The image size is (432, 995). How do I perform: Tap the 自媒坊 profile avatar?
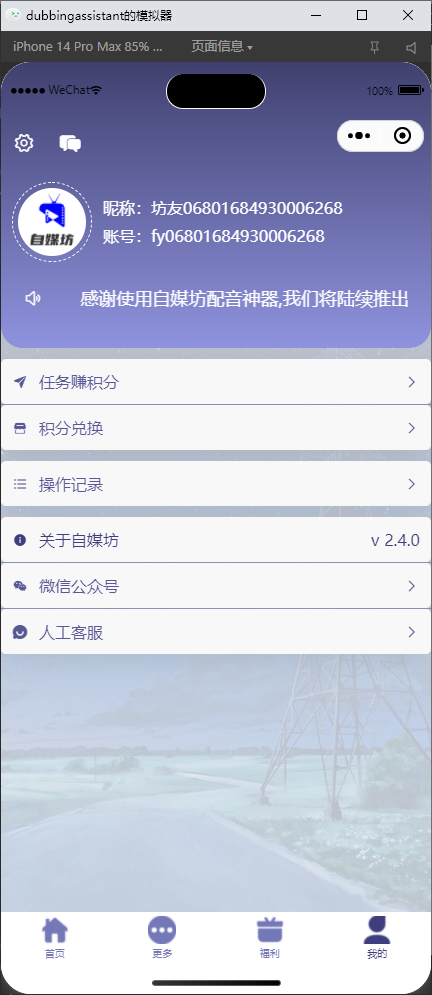point(52,221)
